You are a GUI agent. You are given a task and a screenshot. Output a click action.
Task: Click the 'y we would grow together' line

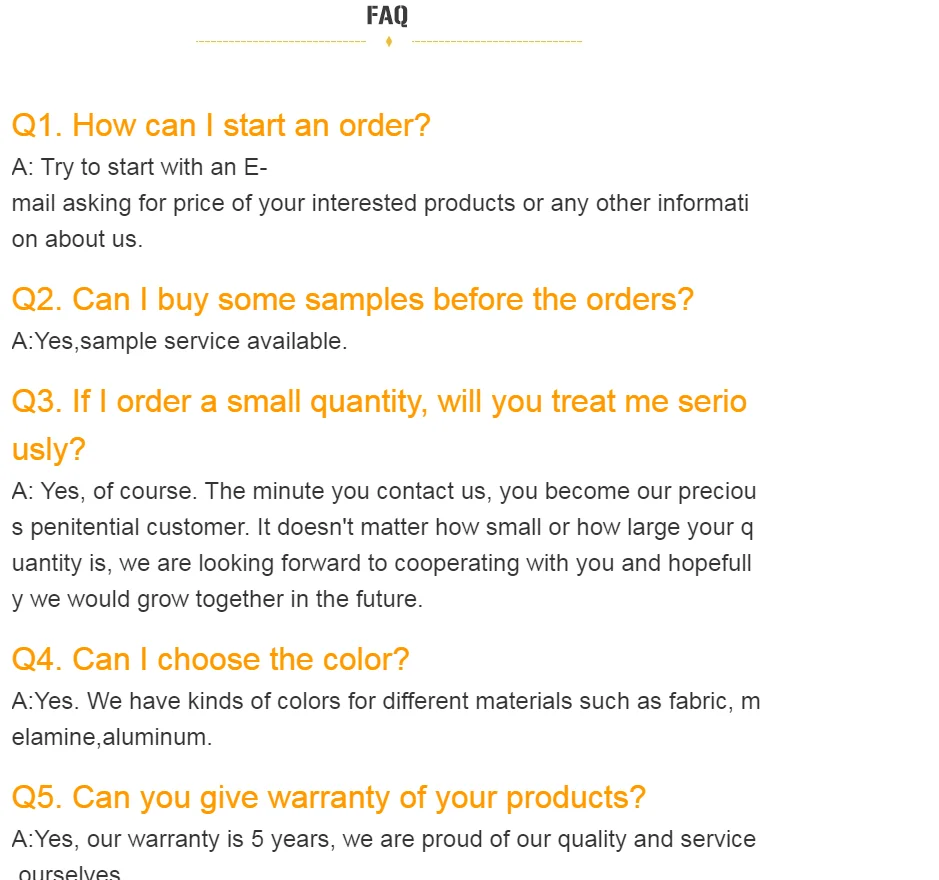click(x=217, y=599)
